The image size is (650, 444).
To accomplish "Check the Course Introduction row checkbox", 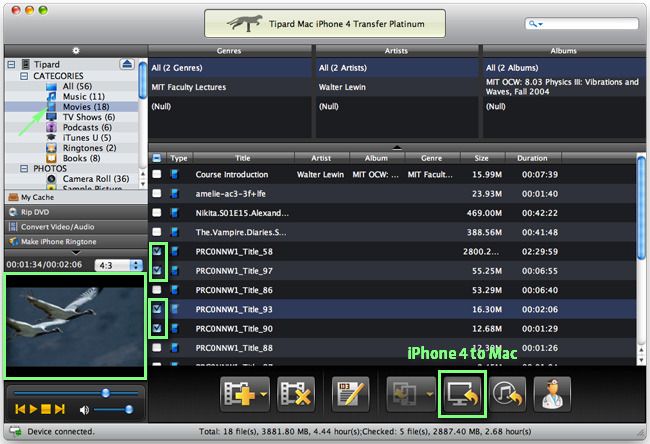I will [x=157, y=174].
